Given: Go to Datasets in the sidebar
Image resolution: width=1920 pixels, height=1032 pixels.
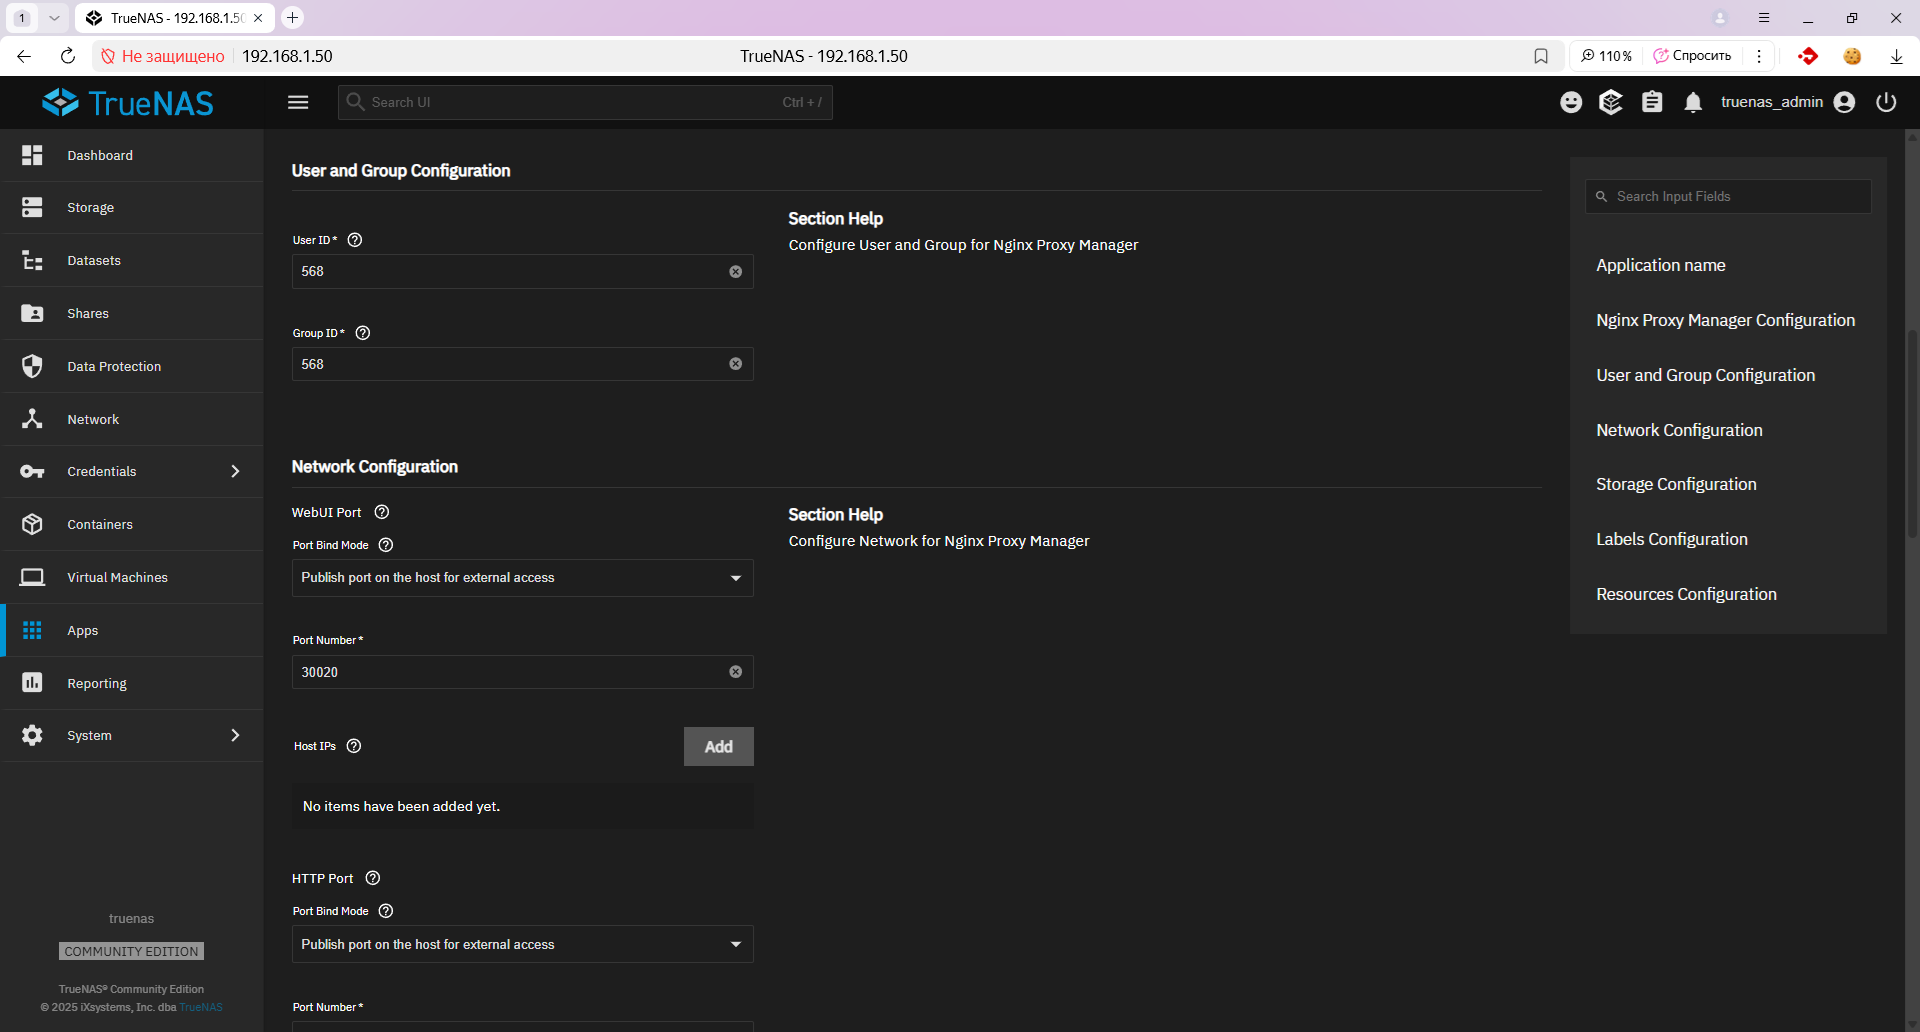Looking at the screenshot, I should coord(94,261).
